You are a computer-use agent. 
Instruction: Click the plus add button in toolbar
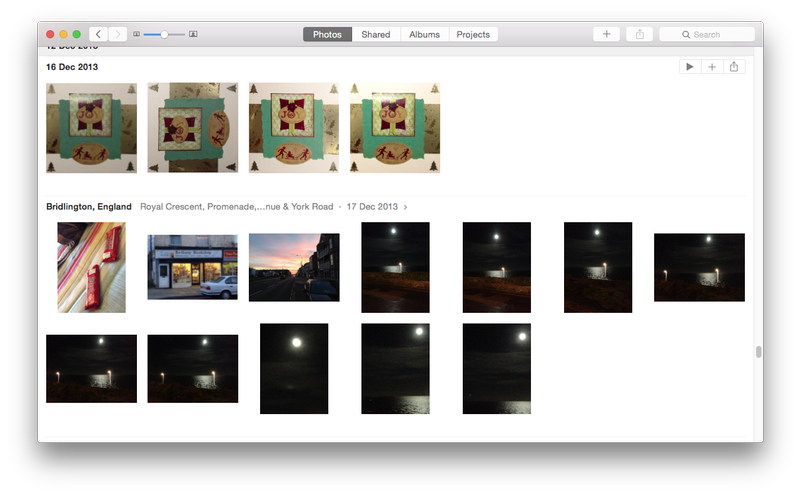[606, 34]
